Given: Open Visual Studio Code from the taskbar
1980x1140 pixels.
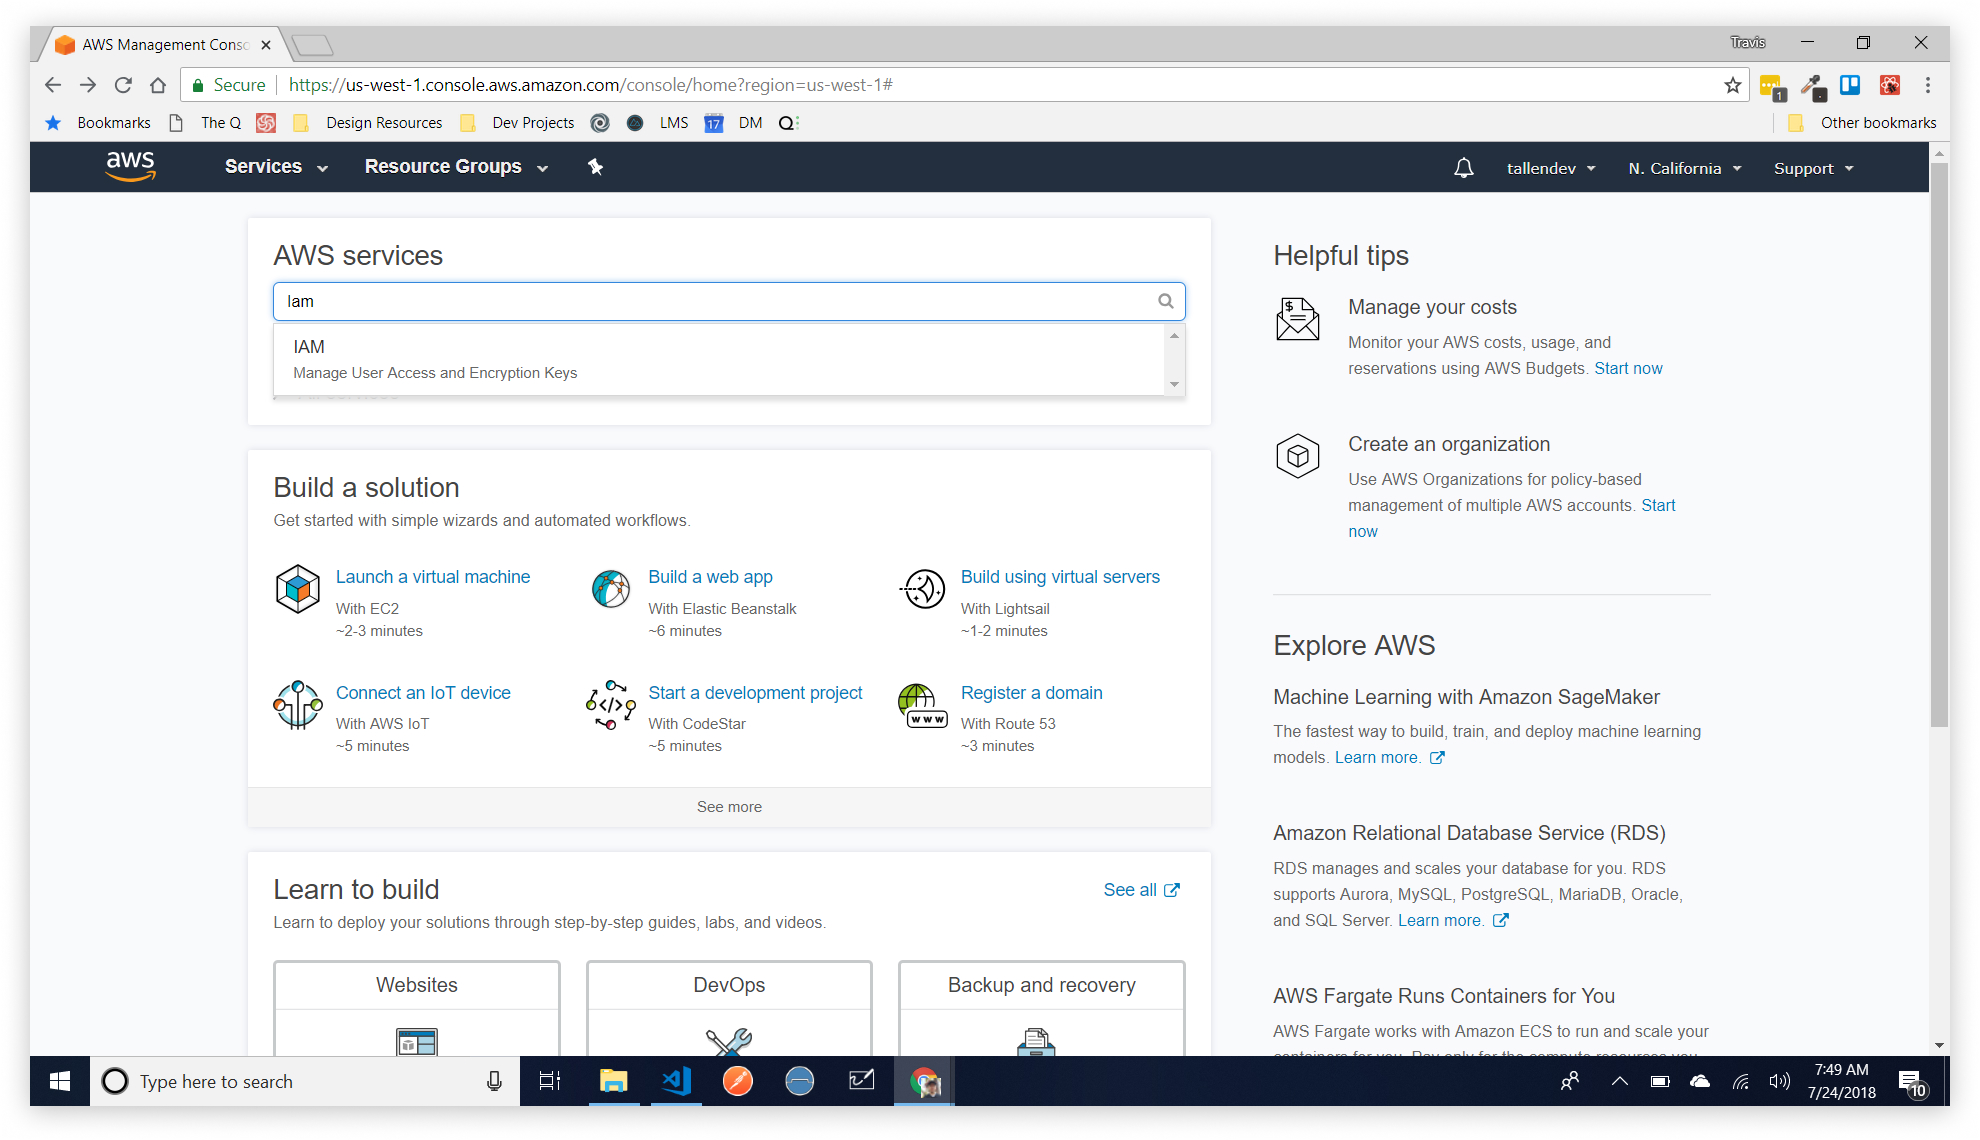Looking at the screenshot, I should [676, 1081].
